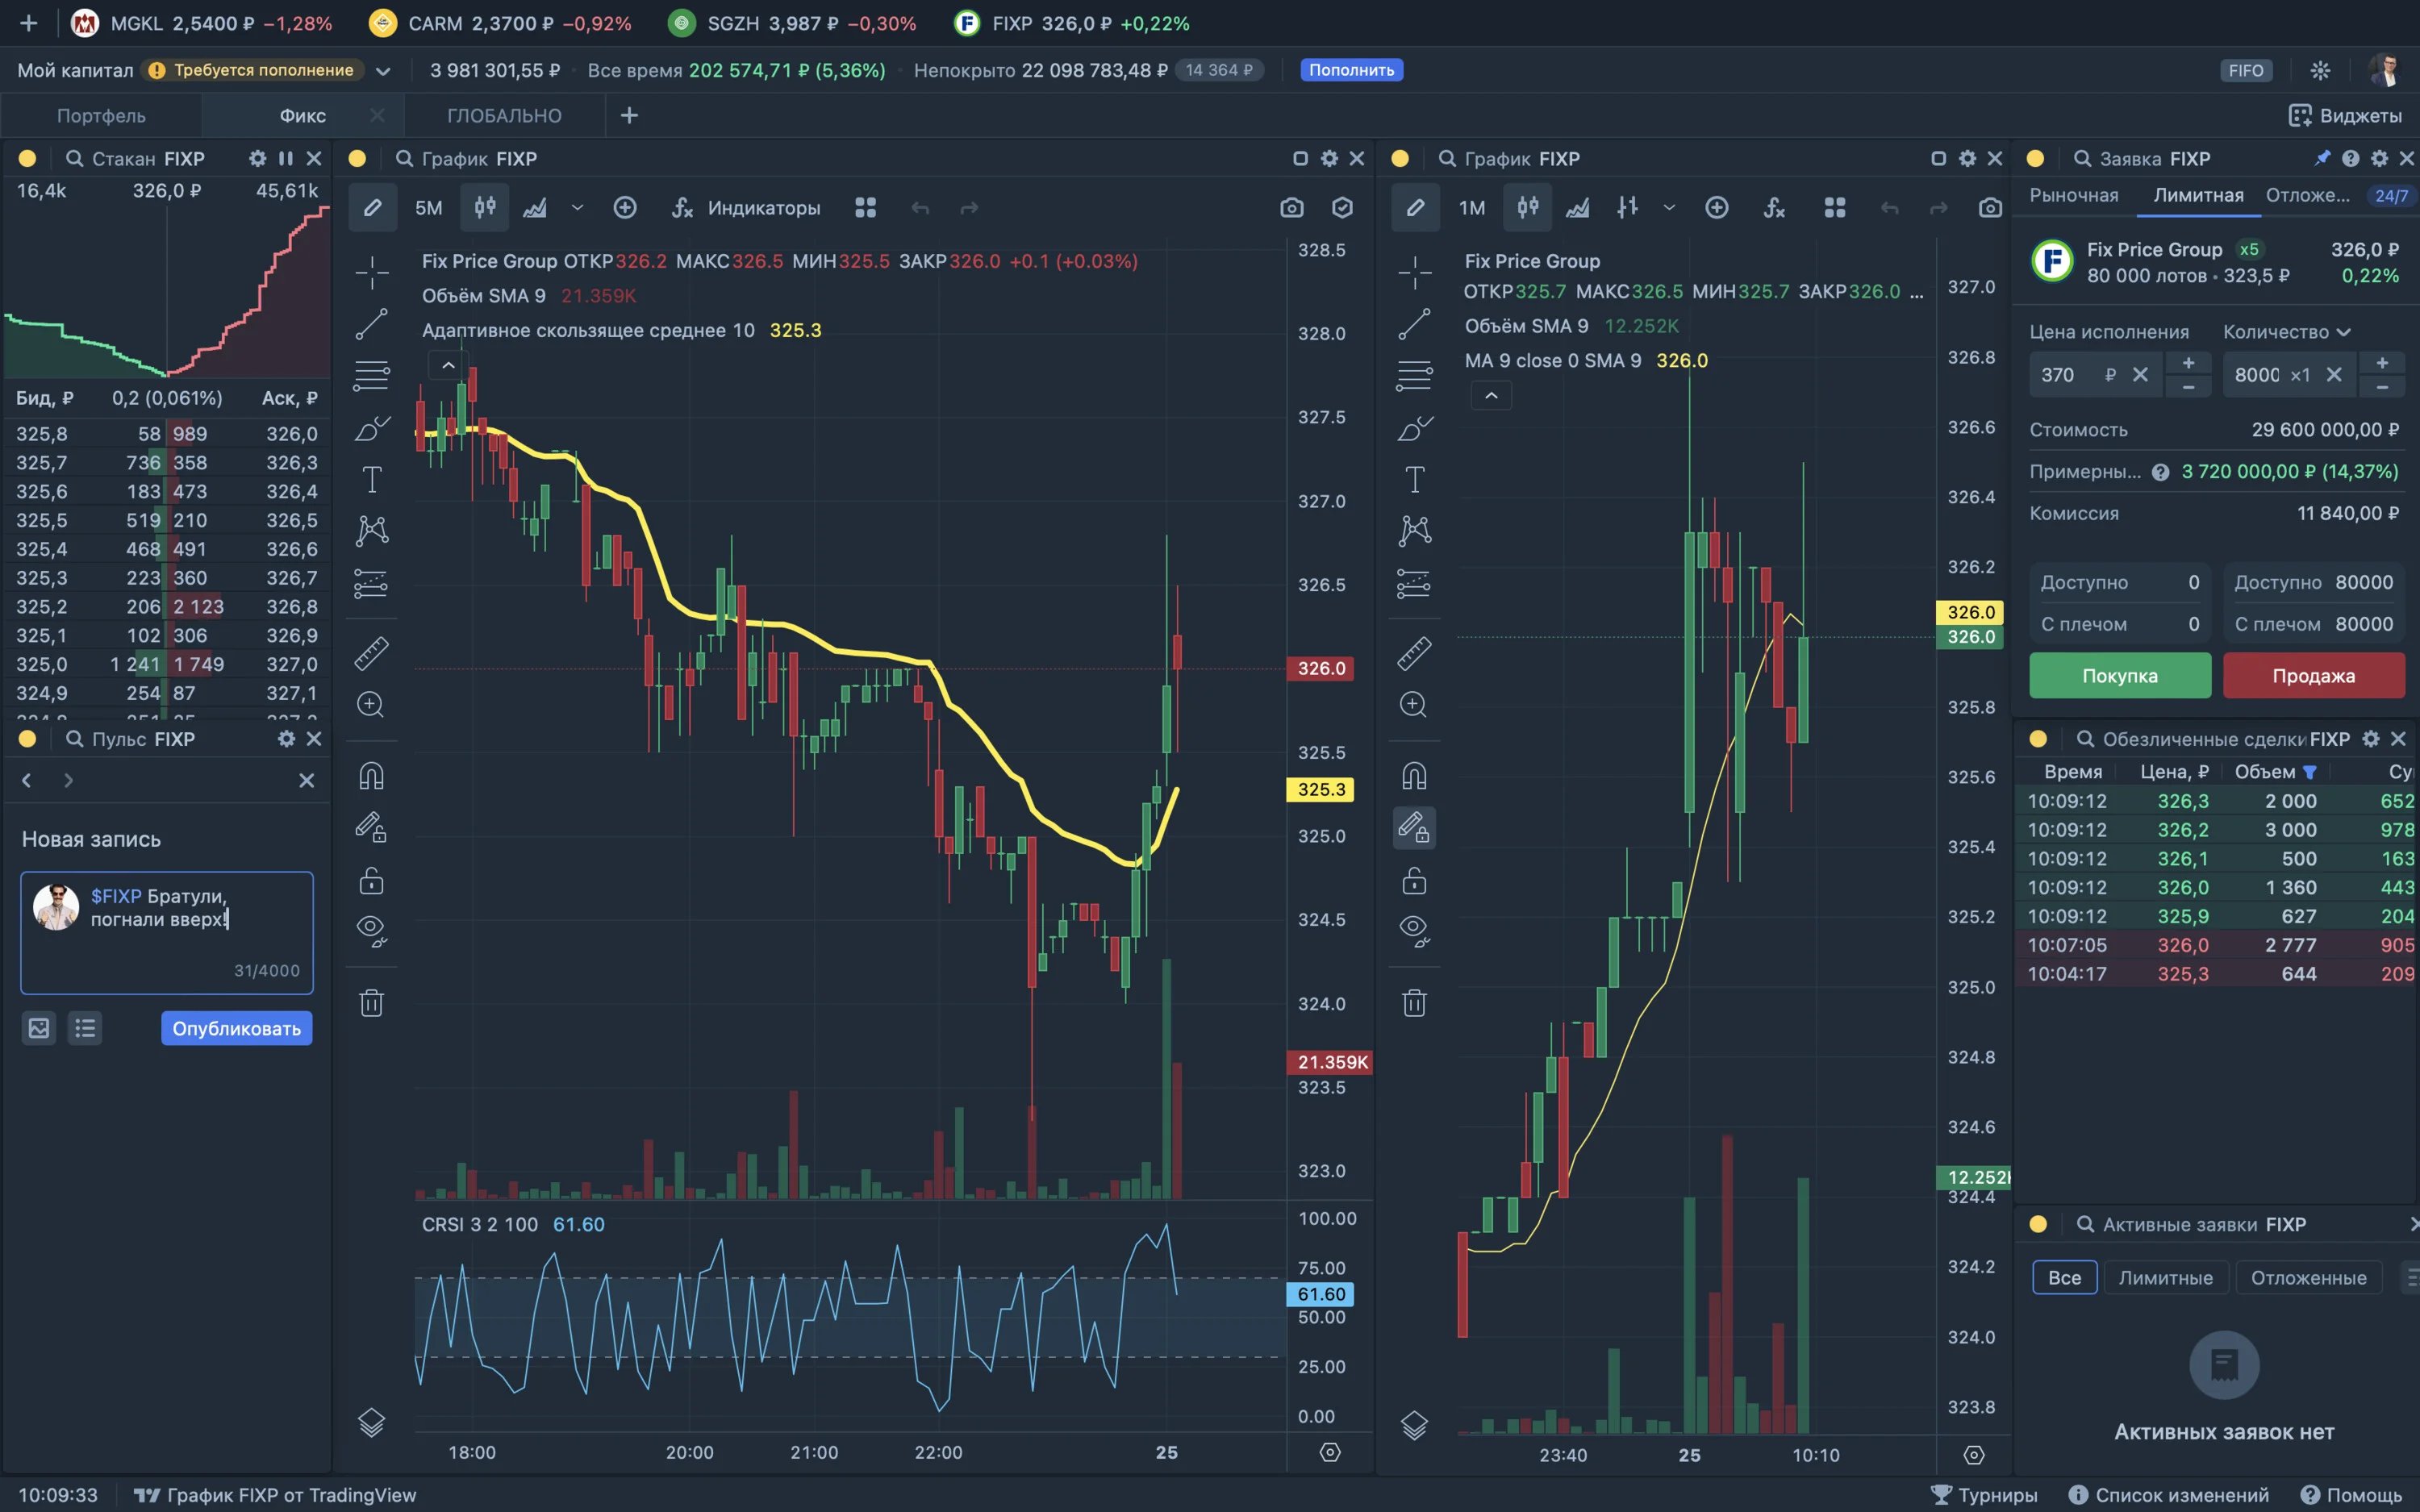Open settings of the Стакан FIXP widget
The width and height of the screenshot is (2420, 1512).
coord(258,159)
